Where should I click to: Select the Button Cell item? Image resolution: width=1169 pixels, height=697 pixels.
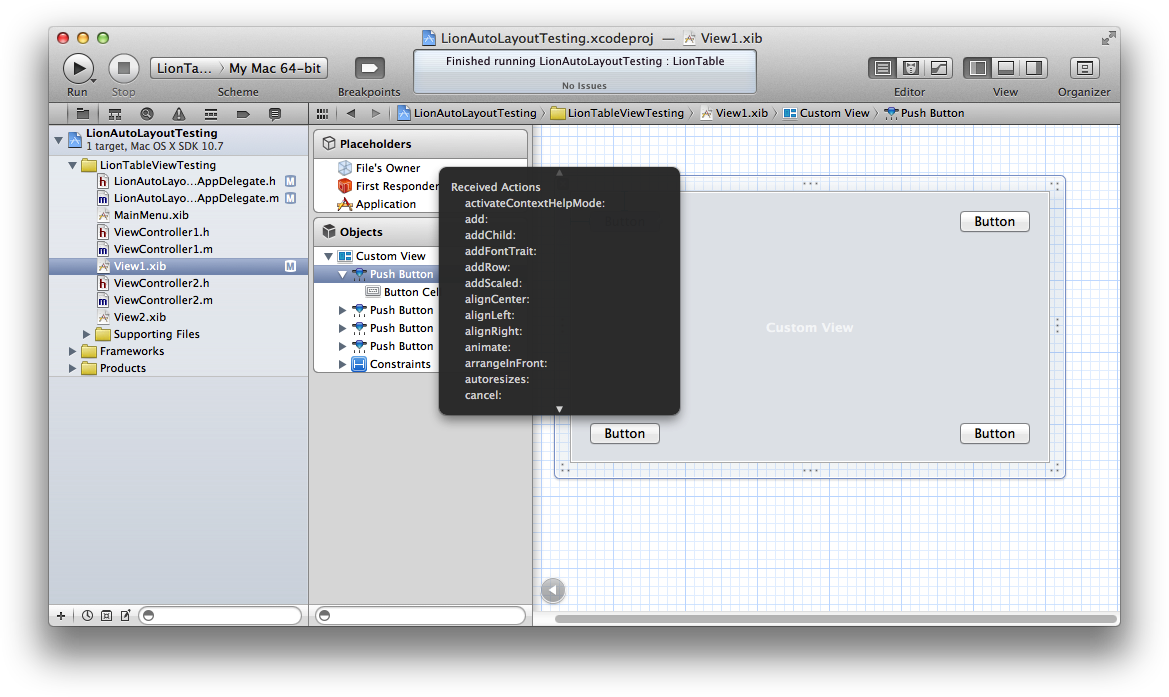403,292
